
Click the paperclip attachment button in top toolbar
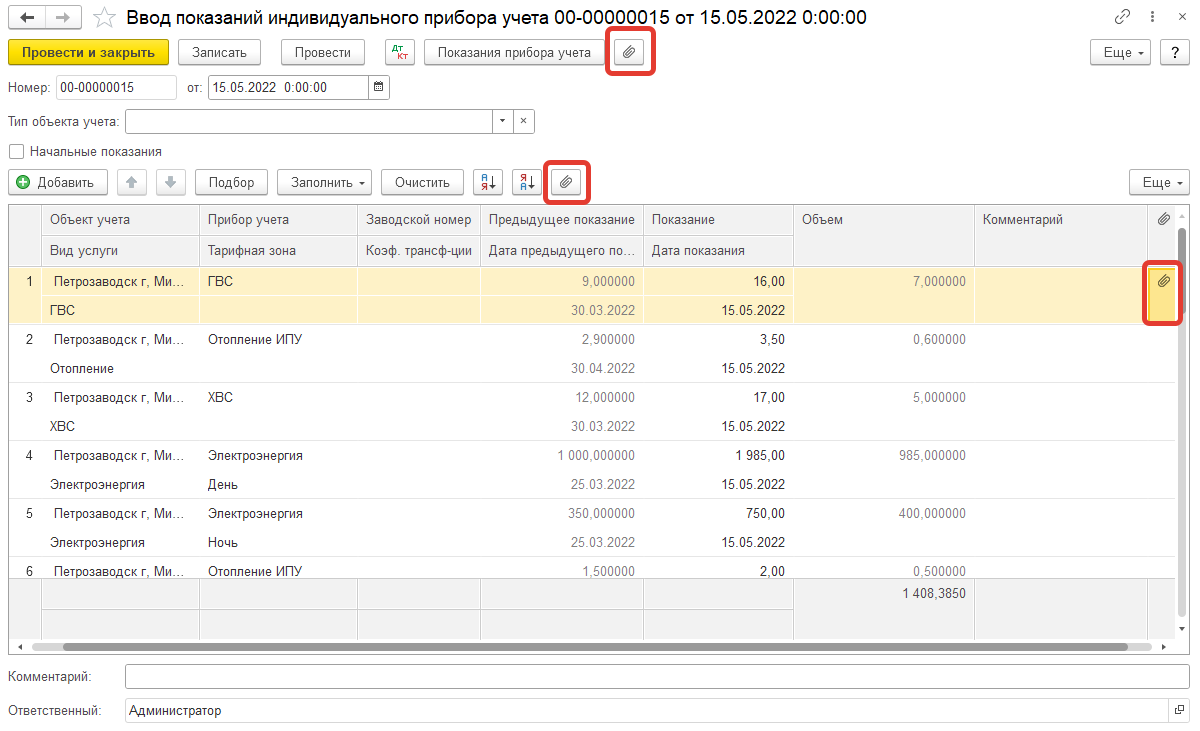pos(629,53)
